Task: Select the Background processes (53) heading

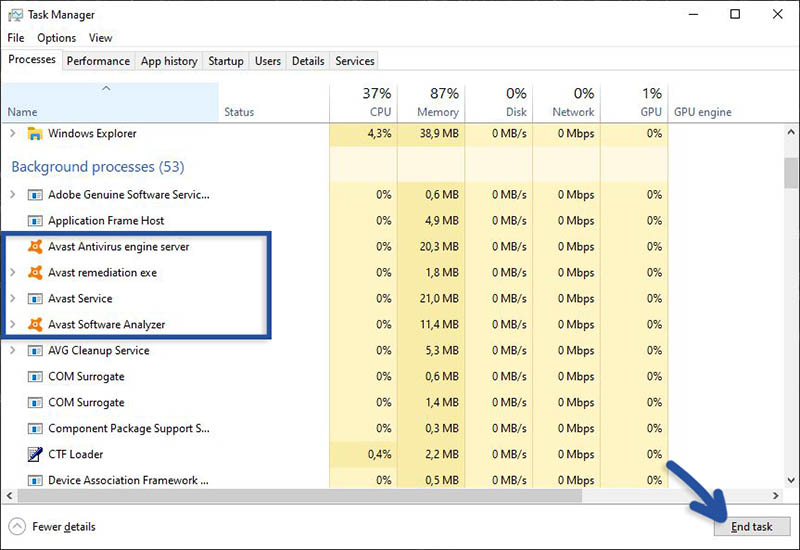Action: coord(98,167)
